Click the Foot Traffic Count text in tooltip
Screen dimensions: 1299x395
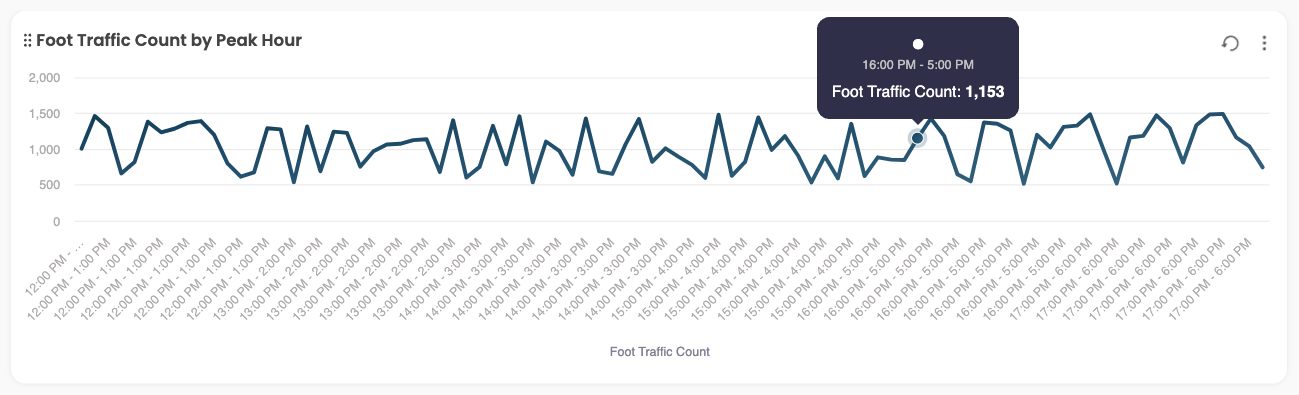pyautogui.click(x=897, y=92)
